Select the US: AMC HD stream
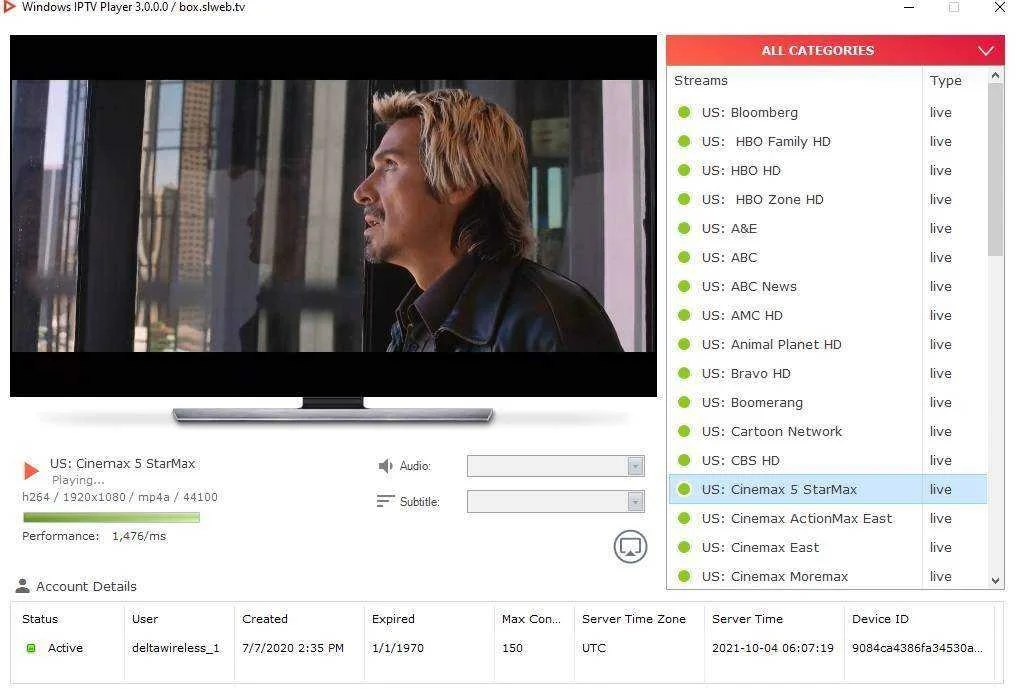 coord(828,315)
